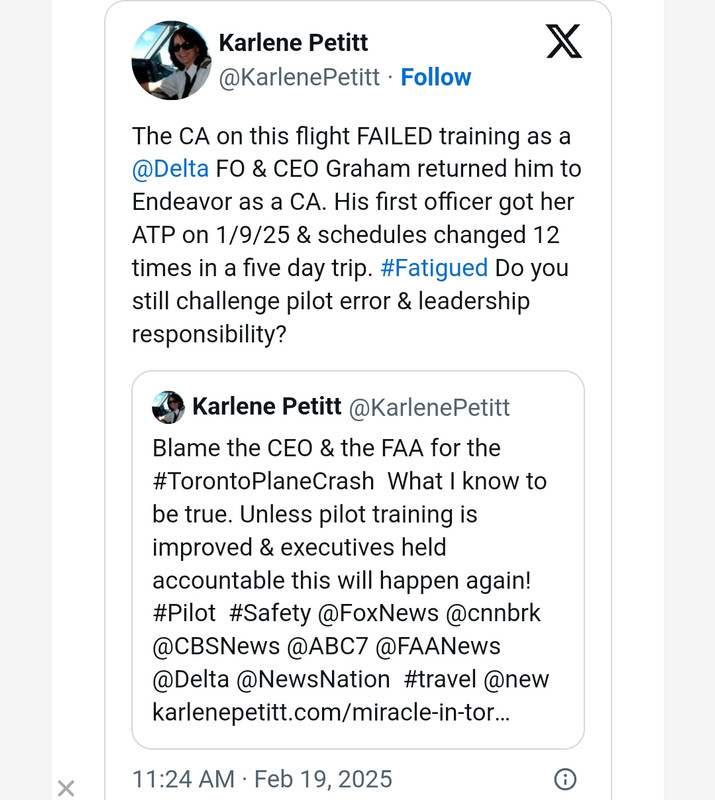The height and width of the screenshot is (800, 715).
Task: Open the 11:24 AM · Feb 19, 2025 timestamp
Action: click(x=262, y=779)
